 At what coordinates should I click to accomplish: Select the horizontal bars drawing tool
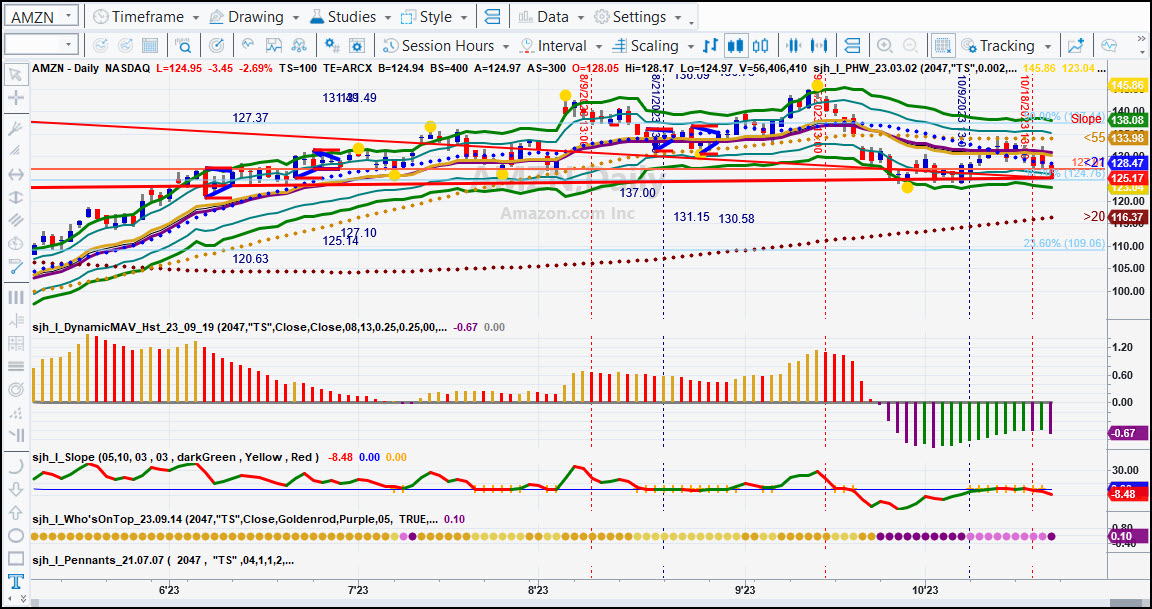coord(15,367)
